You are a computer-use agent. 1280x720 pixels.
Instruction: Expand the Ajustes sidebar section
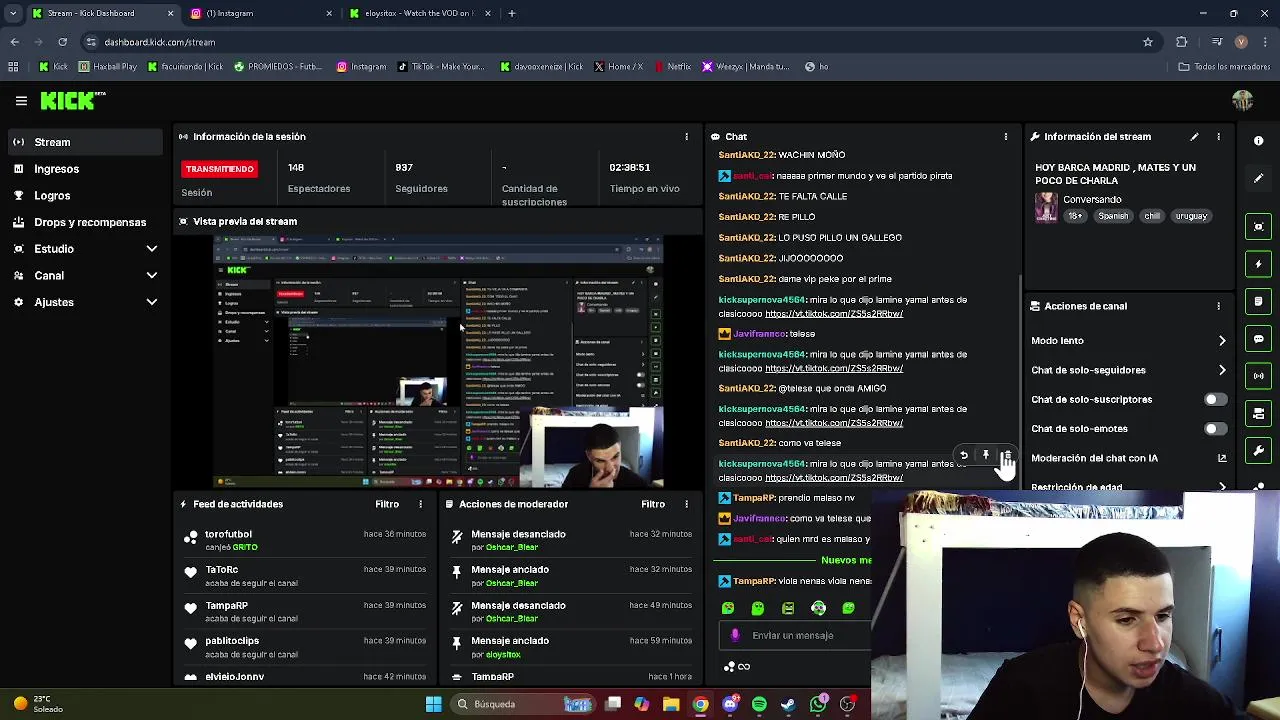pyautogui.click(x=152, y=302)
